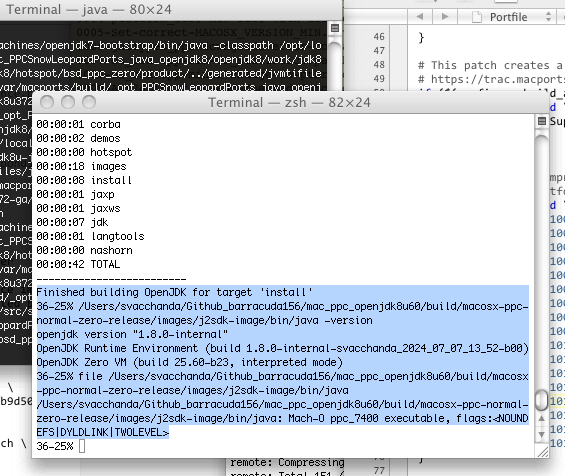This screenshot has width=565, height=476.
Task: Click the '00:00:01 corba' line
Action: pos(79,124)
